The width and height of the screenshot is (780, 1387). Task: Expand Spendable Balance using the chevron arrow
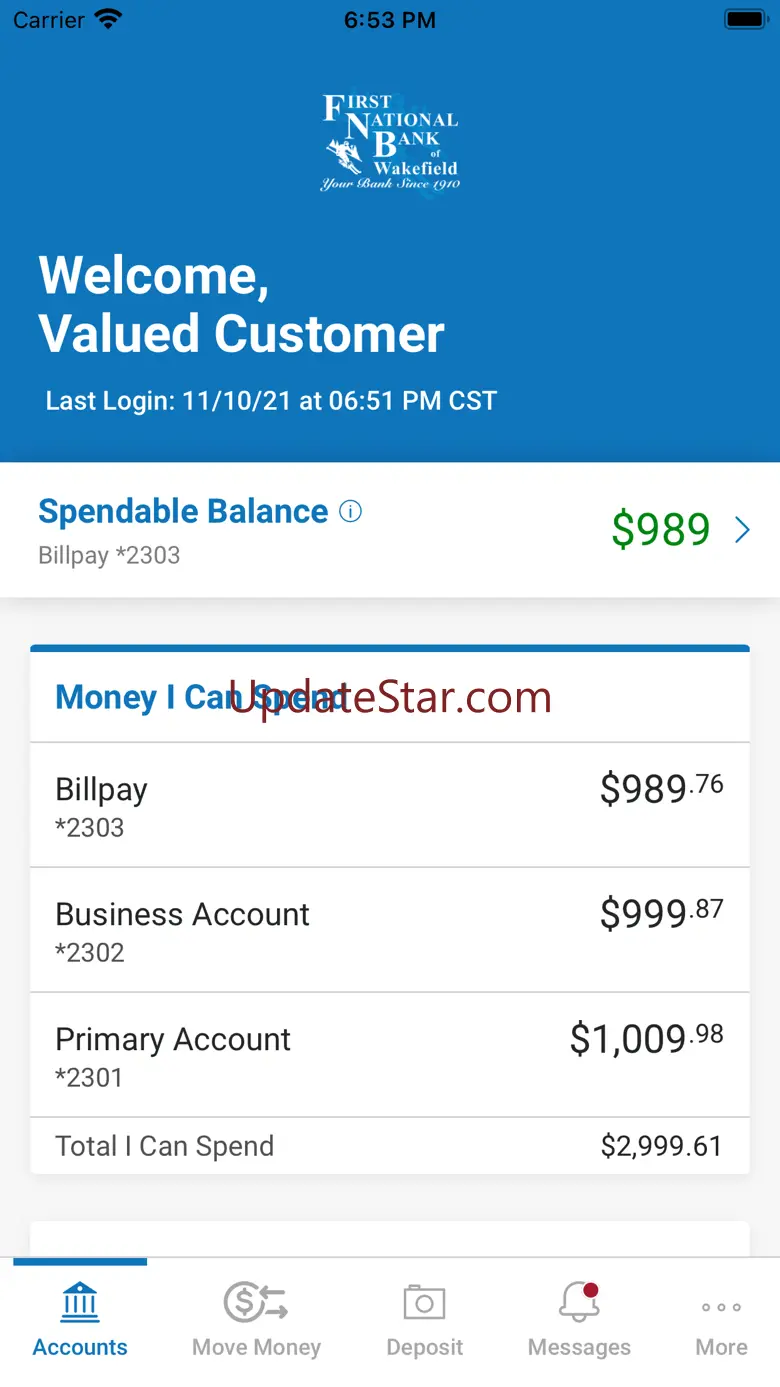tap(742, 530)
